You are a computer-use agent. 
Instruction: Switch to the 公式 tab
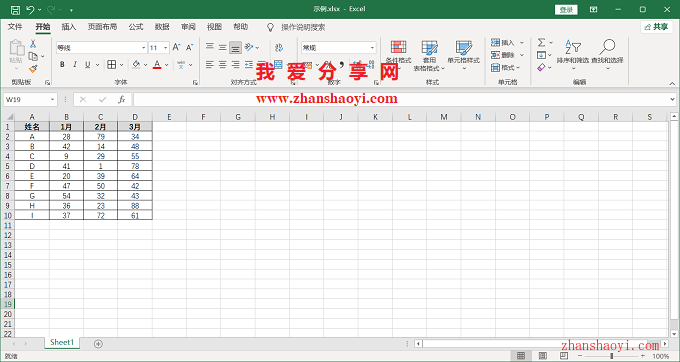click(x=136, y=27)
